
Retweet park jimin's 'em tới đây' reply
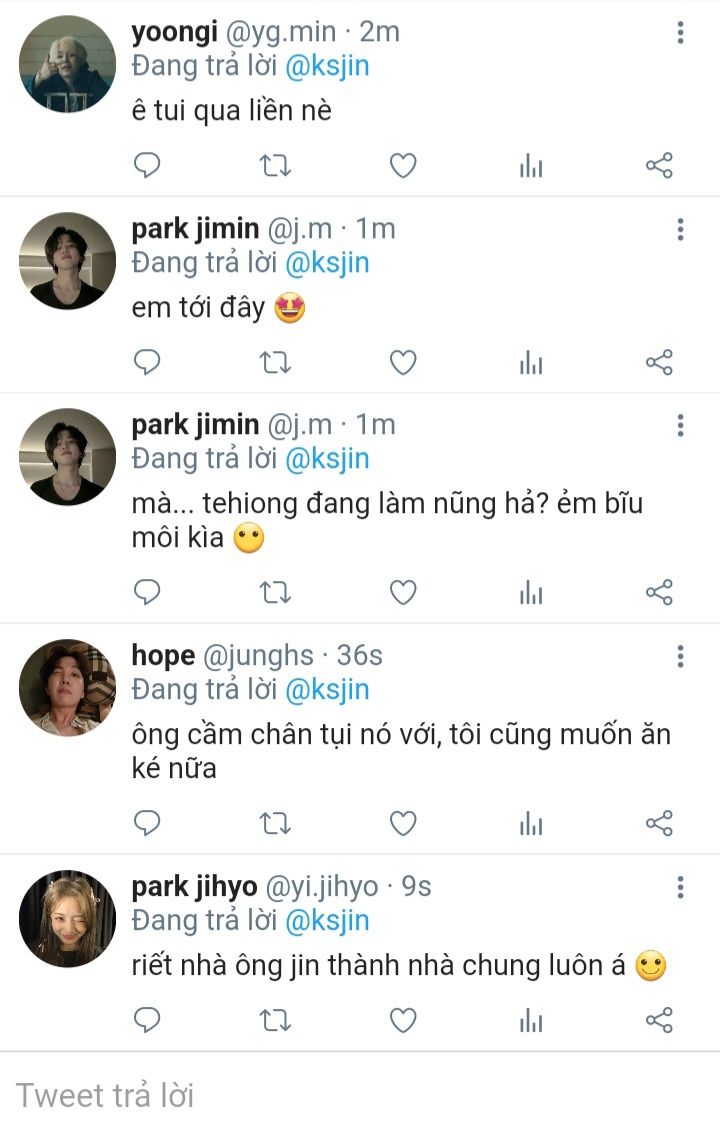pos(275,362)
